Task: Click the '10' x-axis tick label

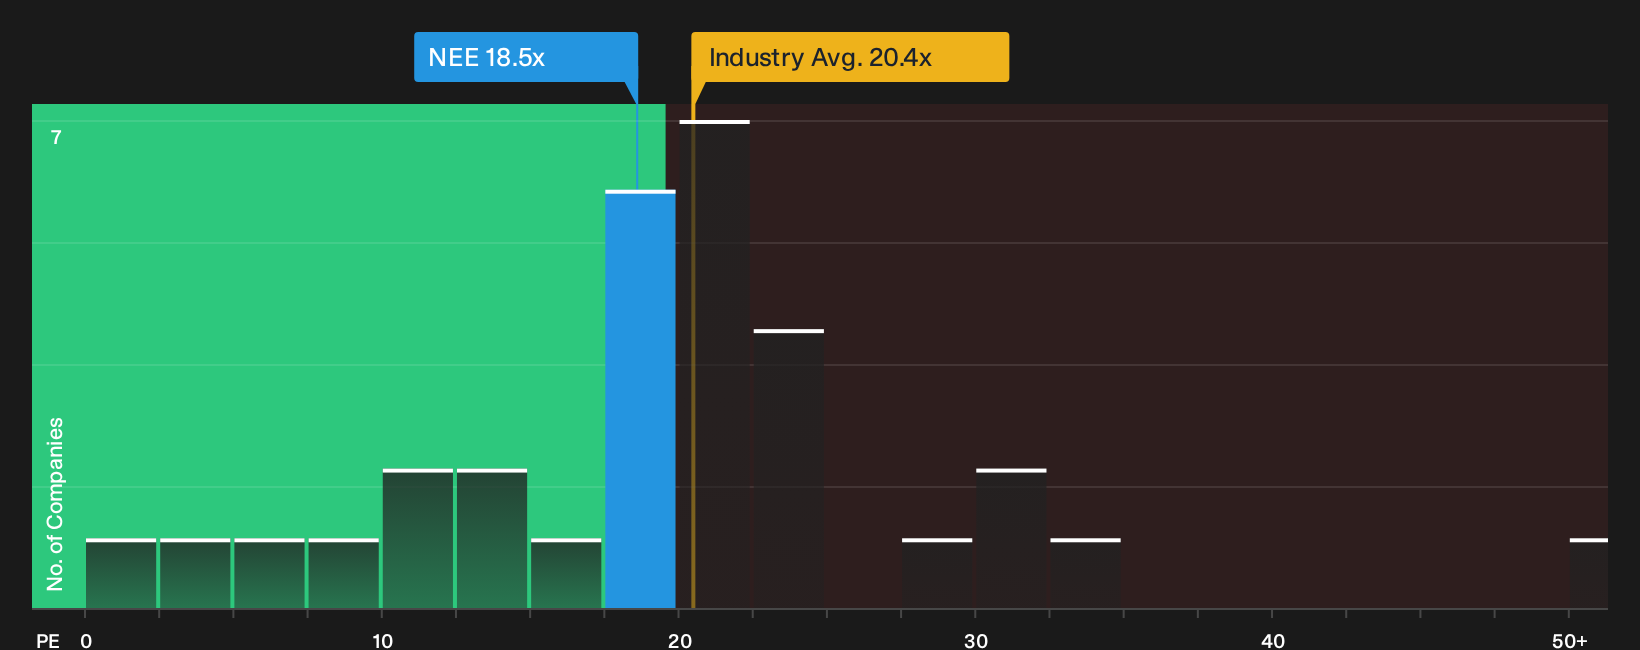Action: click(x=383, y=641)
